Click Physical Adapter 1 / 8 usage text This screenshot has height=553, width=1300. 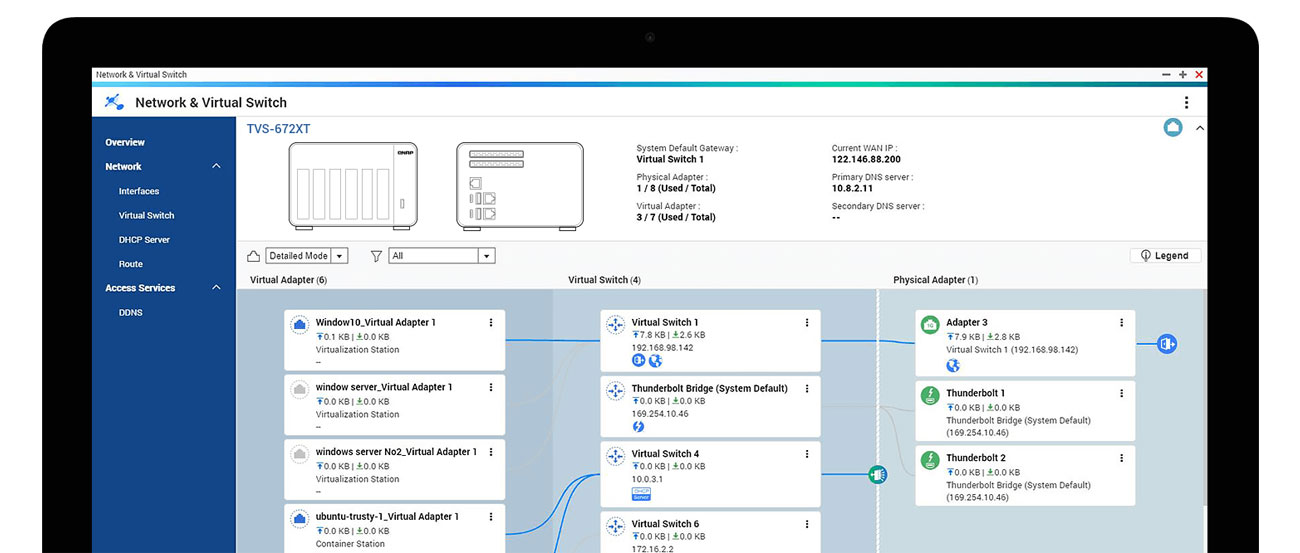tap(676, 188)
